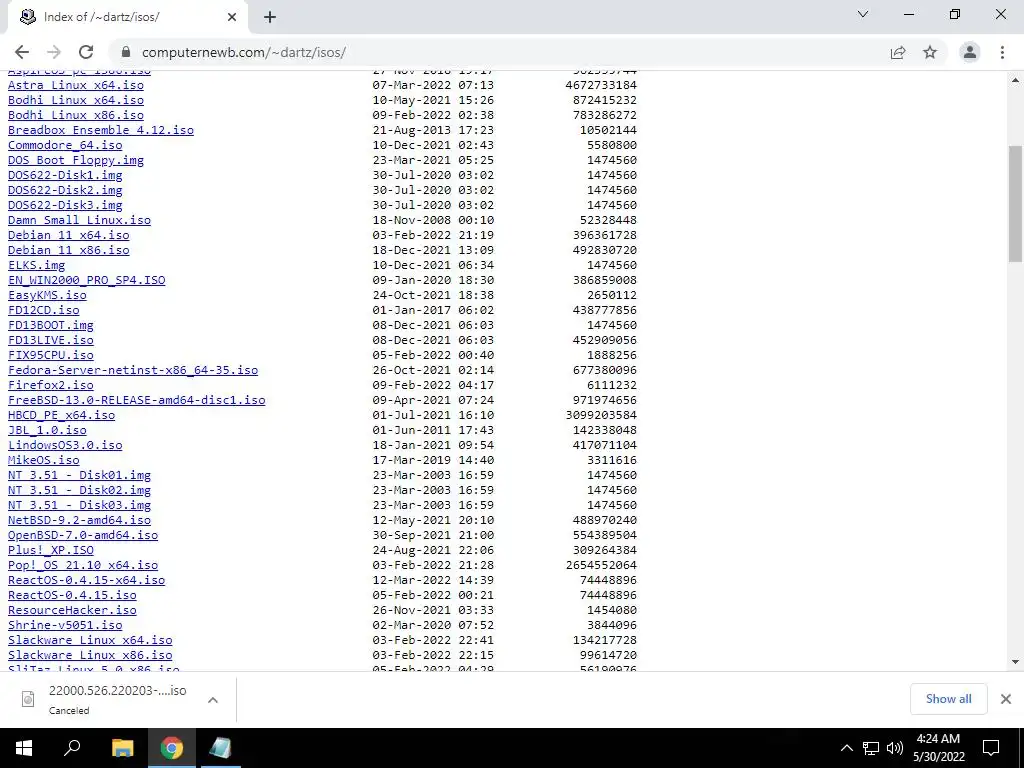This screenshot has width=1024, height=768.
Task: Open the Bodhi_Linux_x64.iso link
Action: tap(76, 100)
